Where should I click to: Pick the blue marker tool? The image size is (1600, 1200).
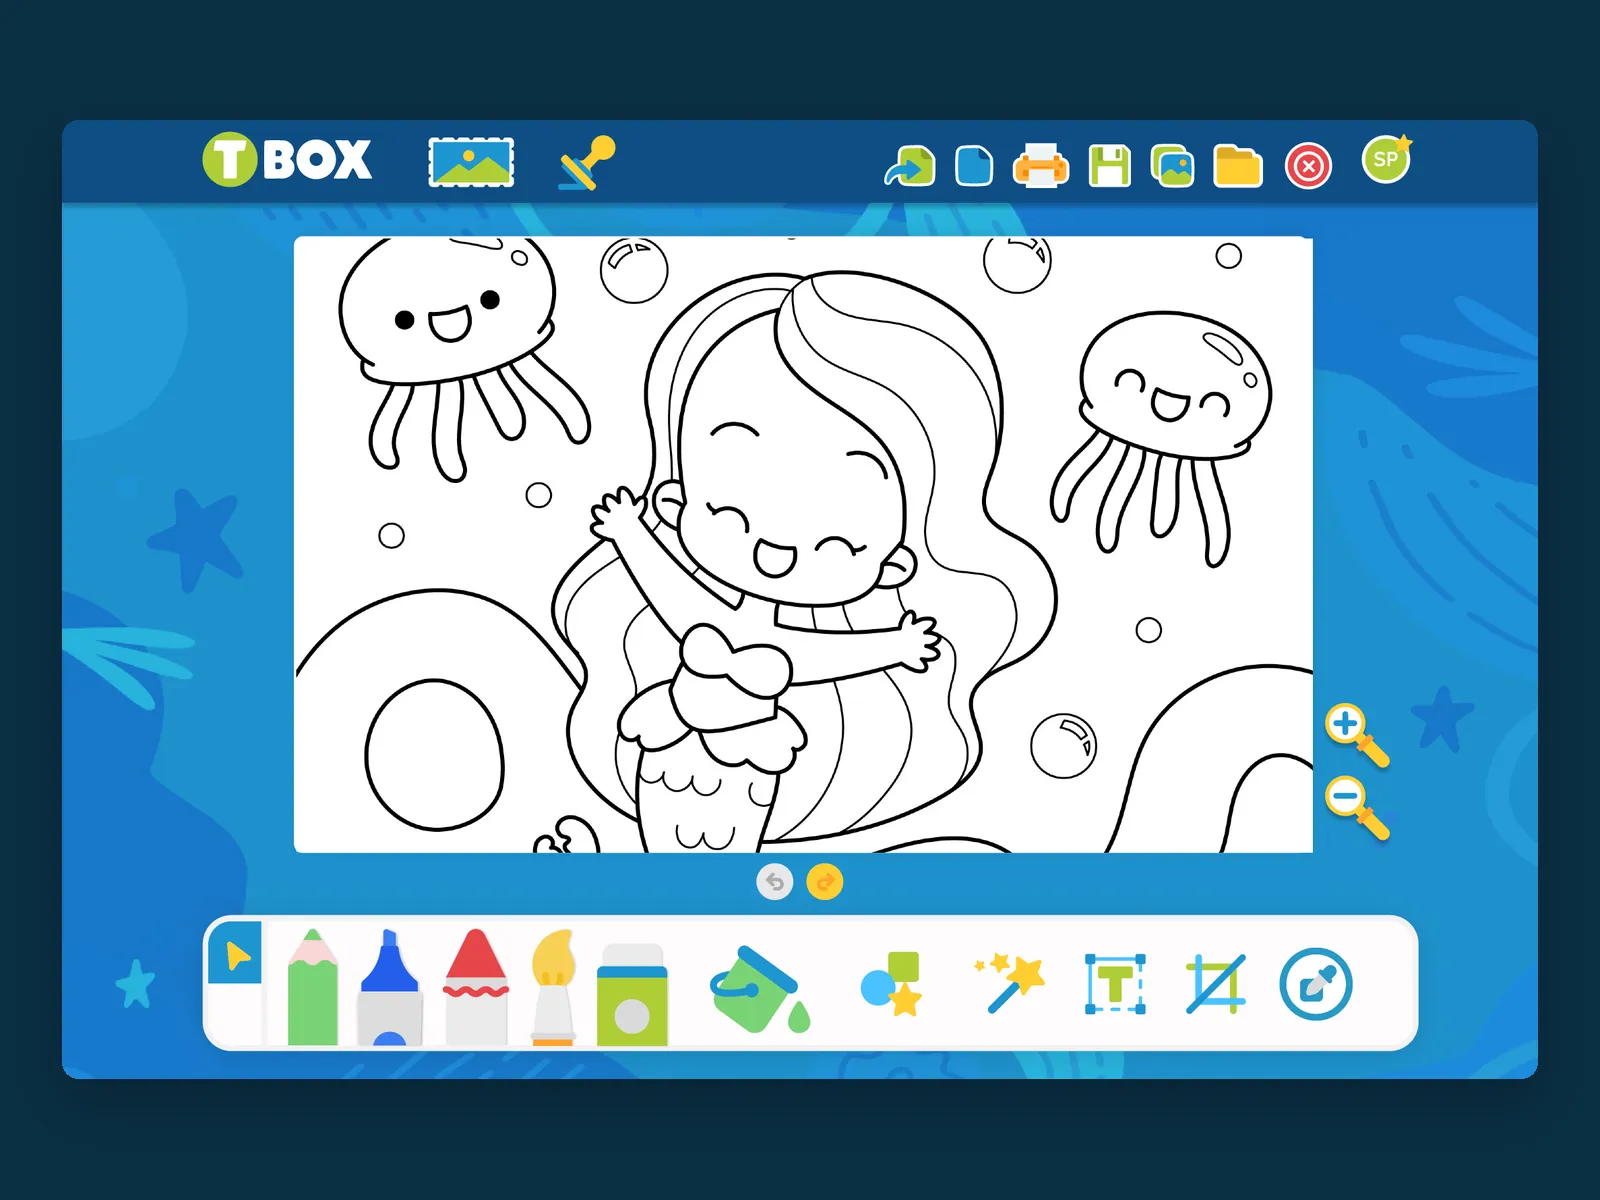[390, 988]
